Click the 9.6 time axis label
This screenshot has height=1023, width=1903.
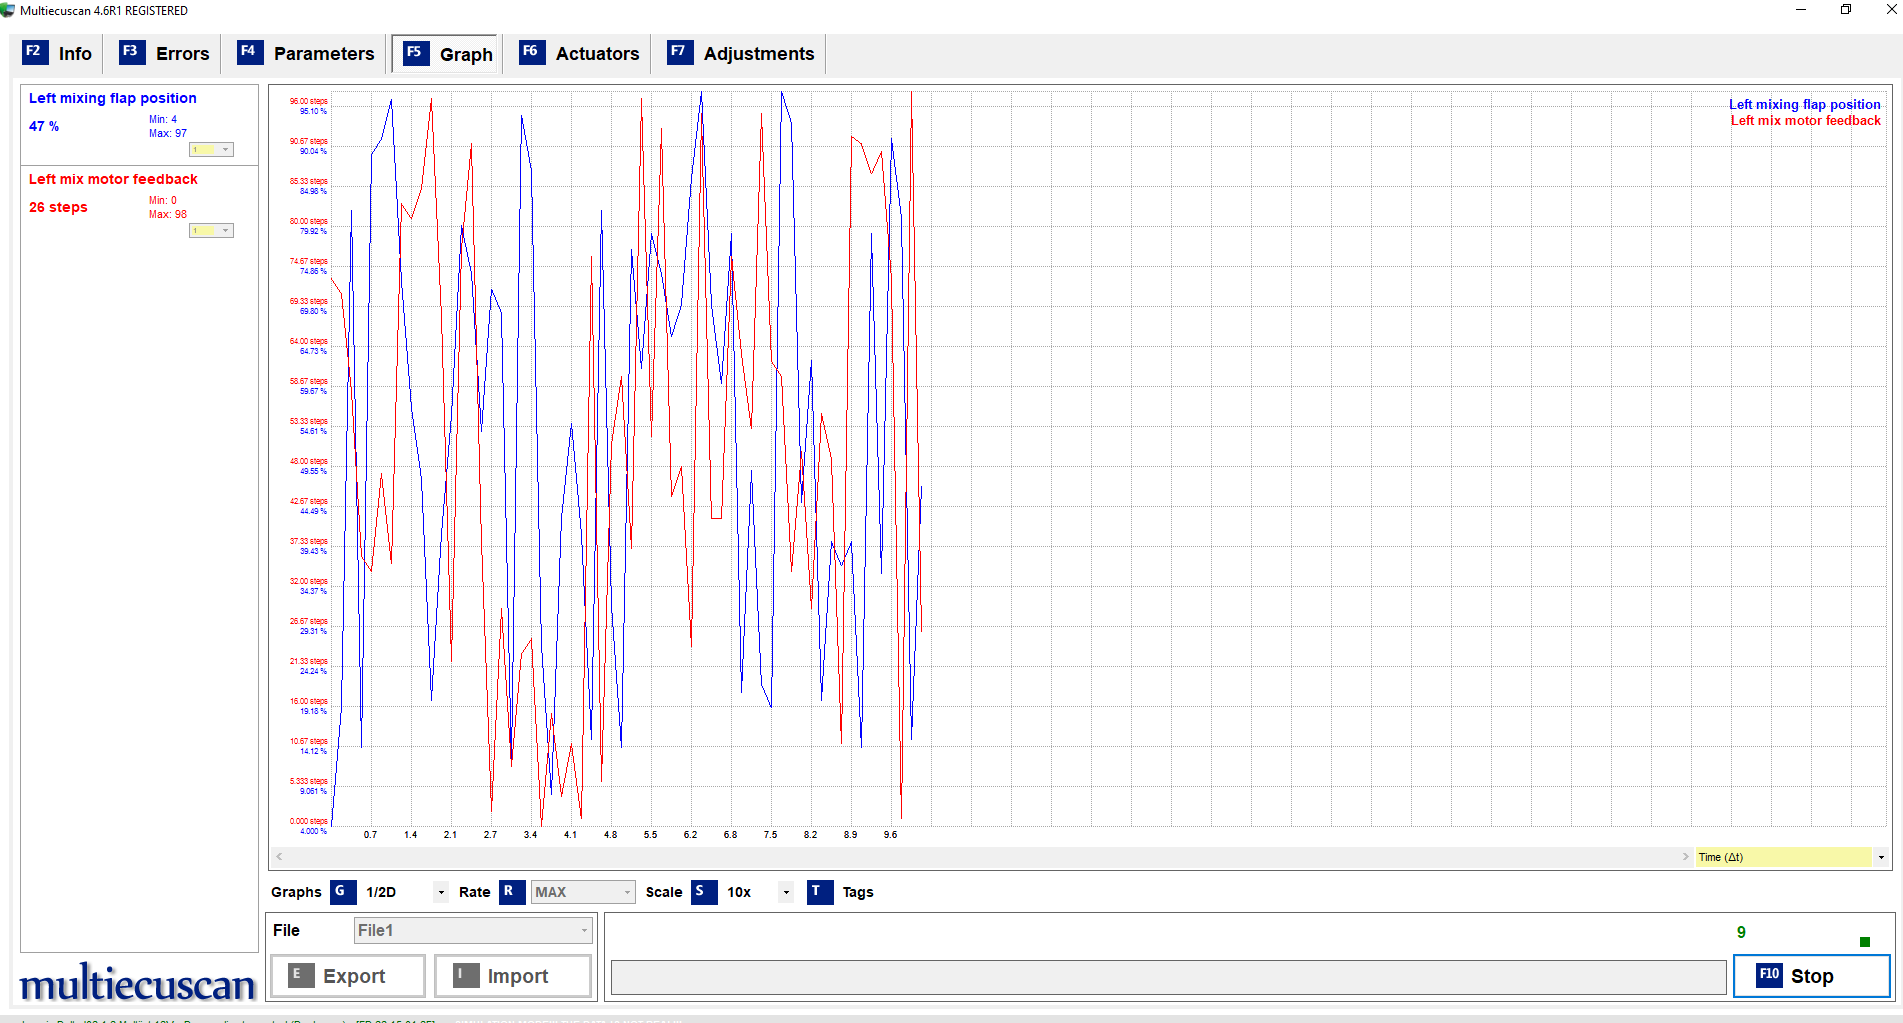point(890,835)
